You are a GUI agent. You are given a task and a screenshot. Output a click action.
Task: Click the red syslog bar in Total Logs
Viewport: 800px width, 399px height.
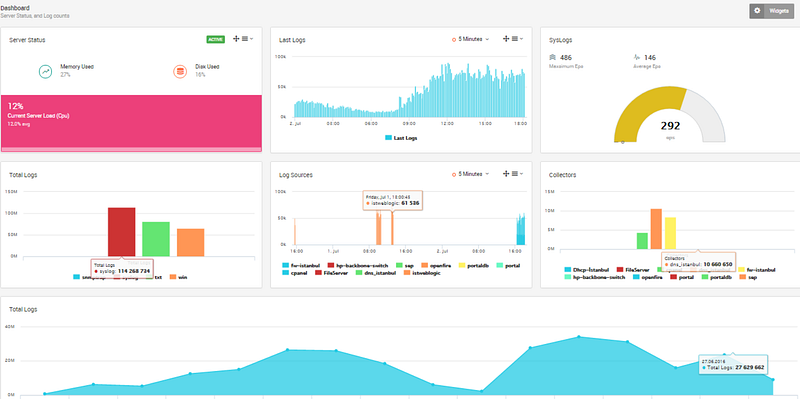[x=121, y=232]
